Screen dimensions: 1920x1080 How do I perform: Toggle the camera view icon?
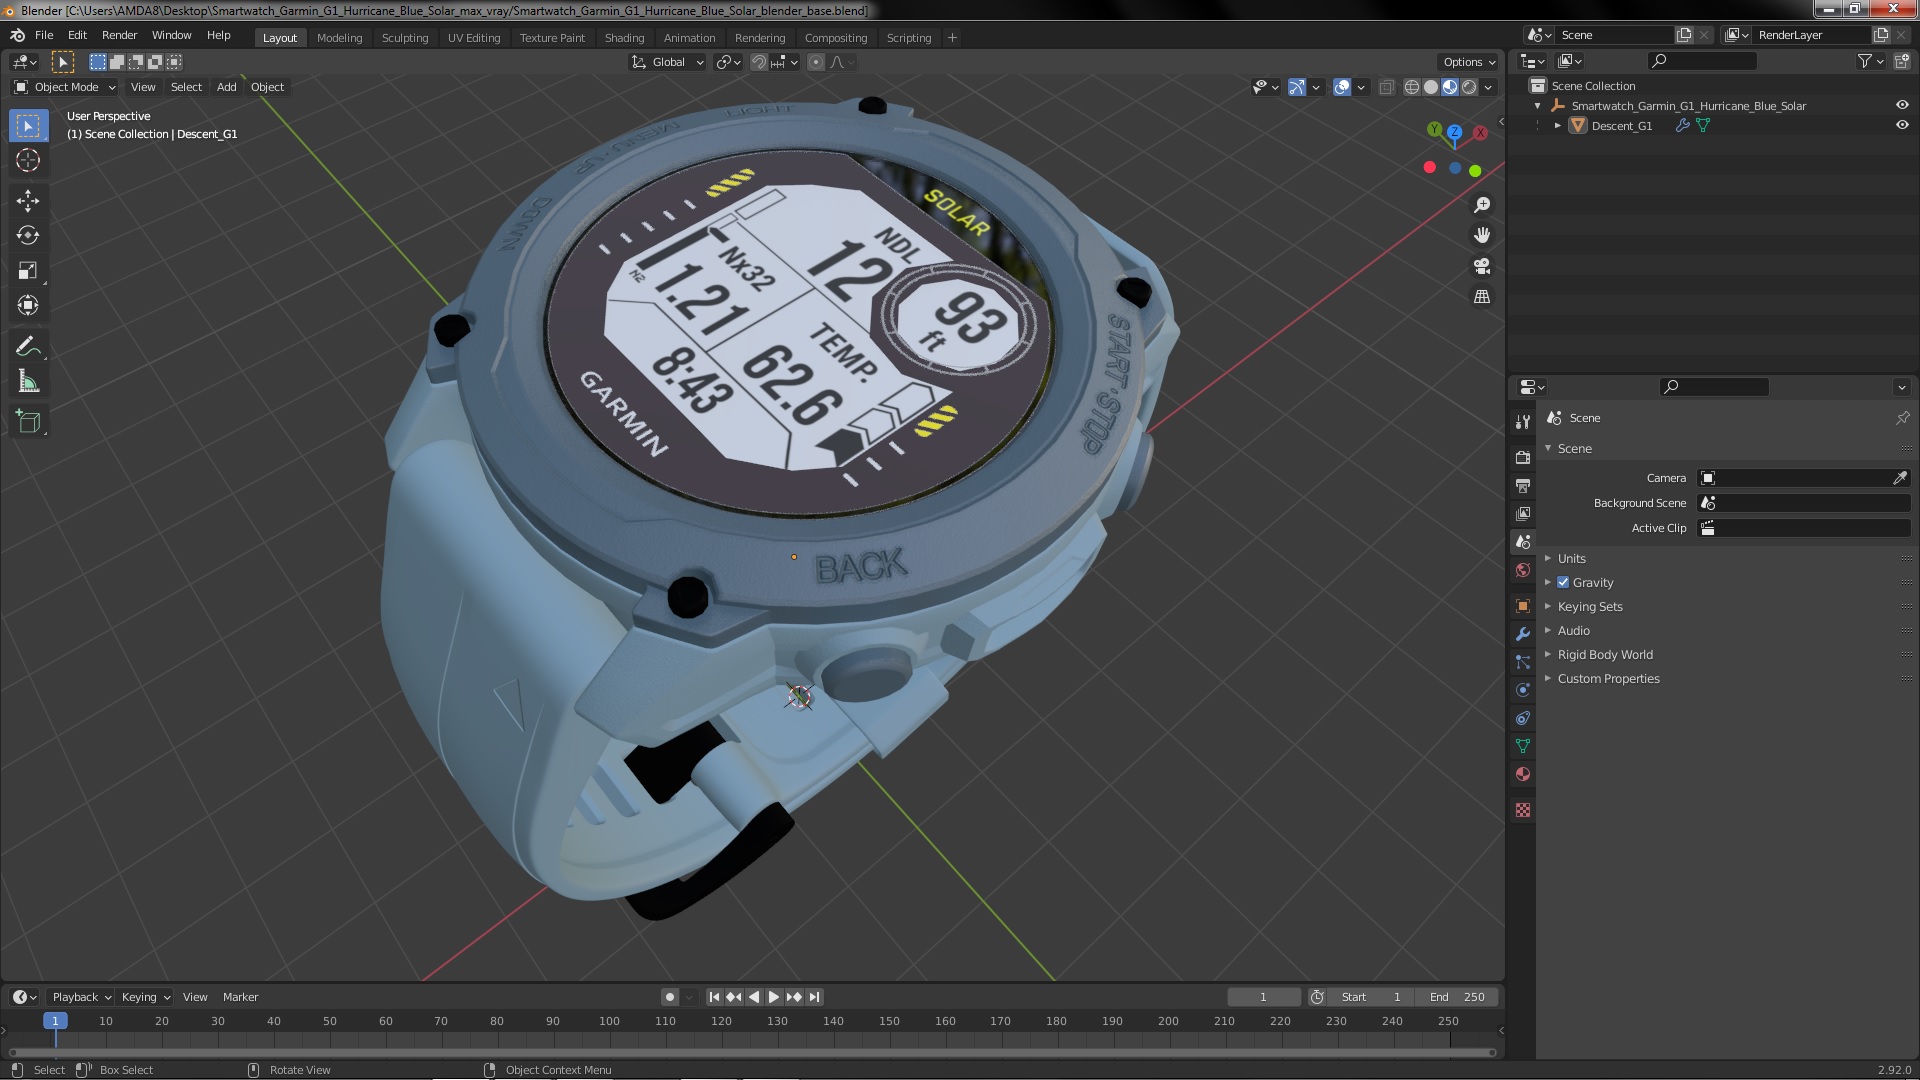tap(1482, 266)
